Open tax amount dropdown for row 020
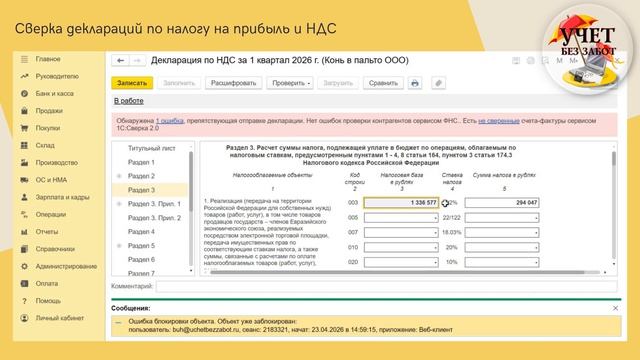Image resolution: width=640 pixels, height=360 pixels. (536, 262)
